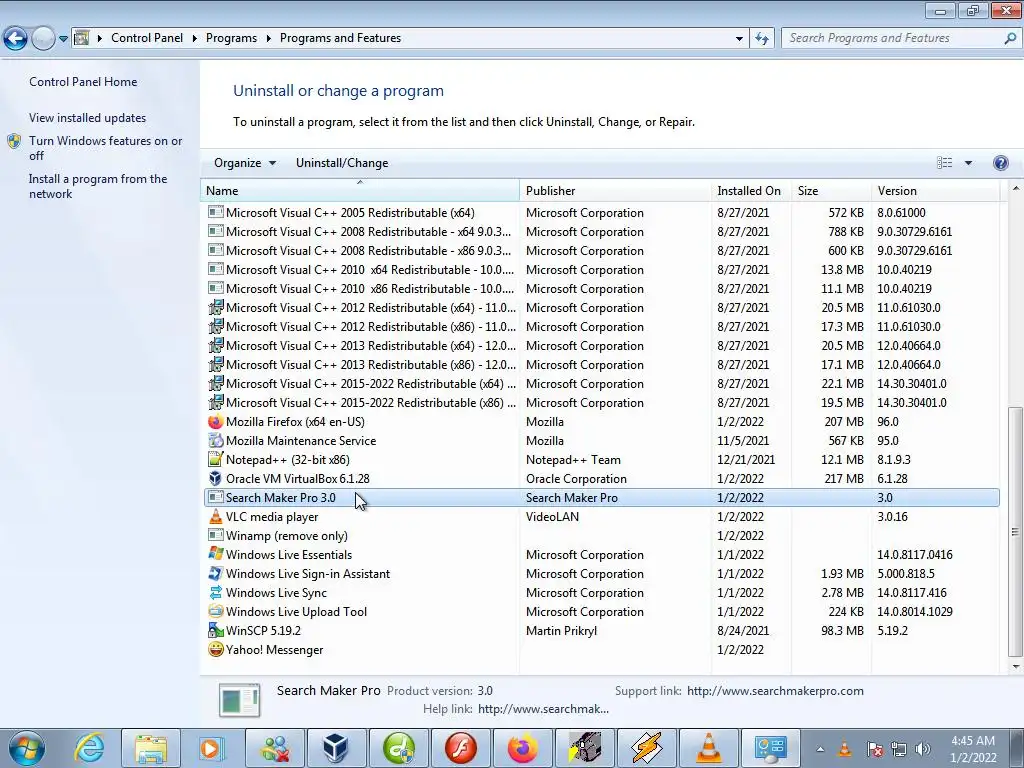Click scrollbar up arrow of program list
The image size is (1024, 768).
pos(1015,189)
